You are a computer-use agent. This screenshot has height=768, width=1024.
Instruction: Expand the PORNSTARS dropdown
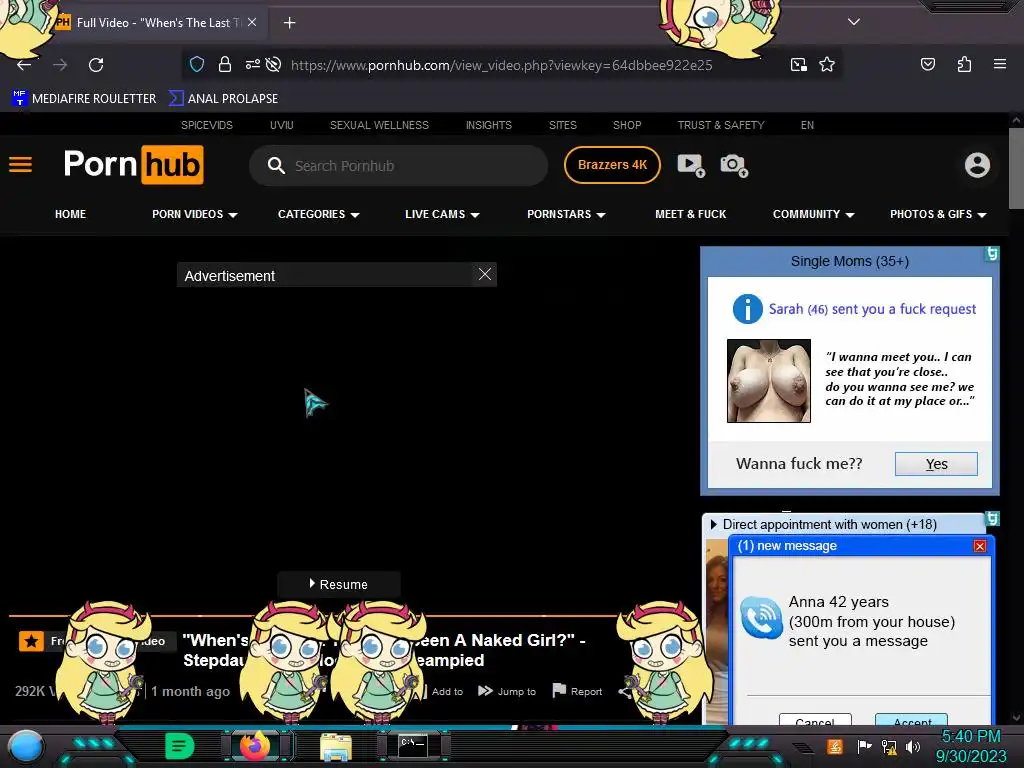click(566, 214)
